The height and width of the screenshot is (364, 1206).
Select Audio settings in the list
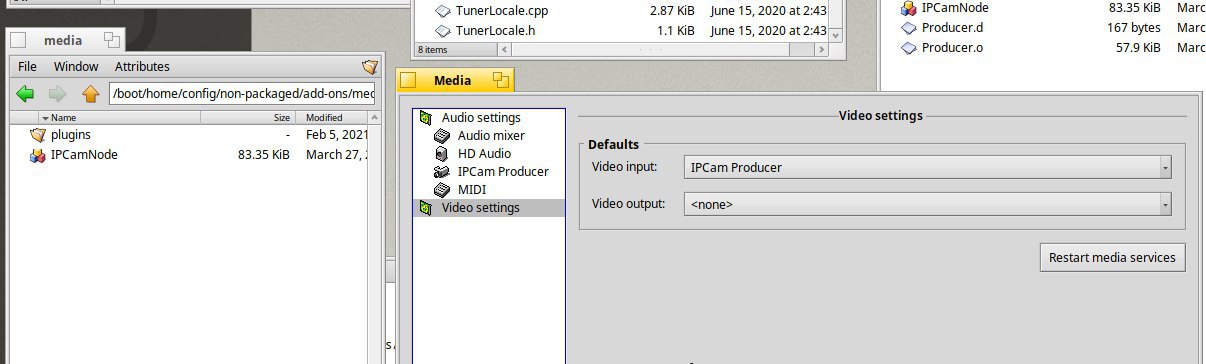point(481,118)
